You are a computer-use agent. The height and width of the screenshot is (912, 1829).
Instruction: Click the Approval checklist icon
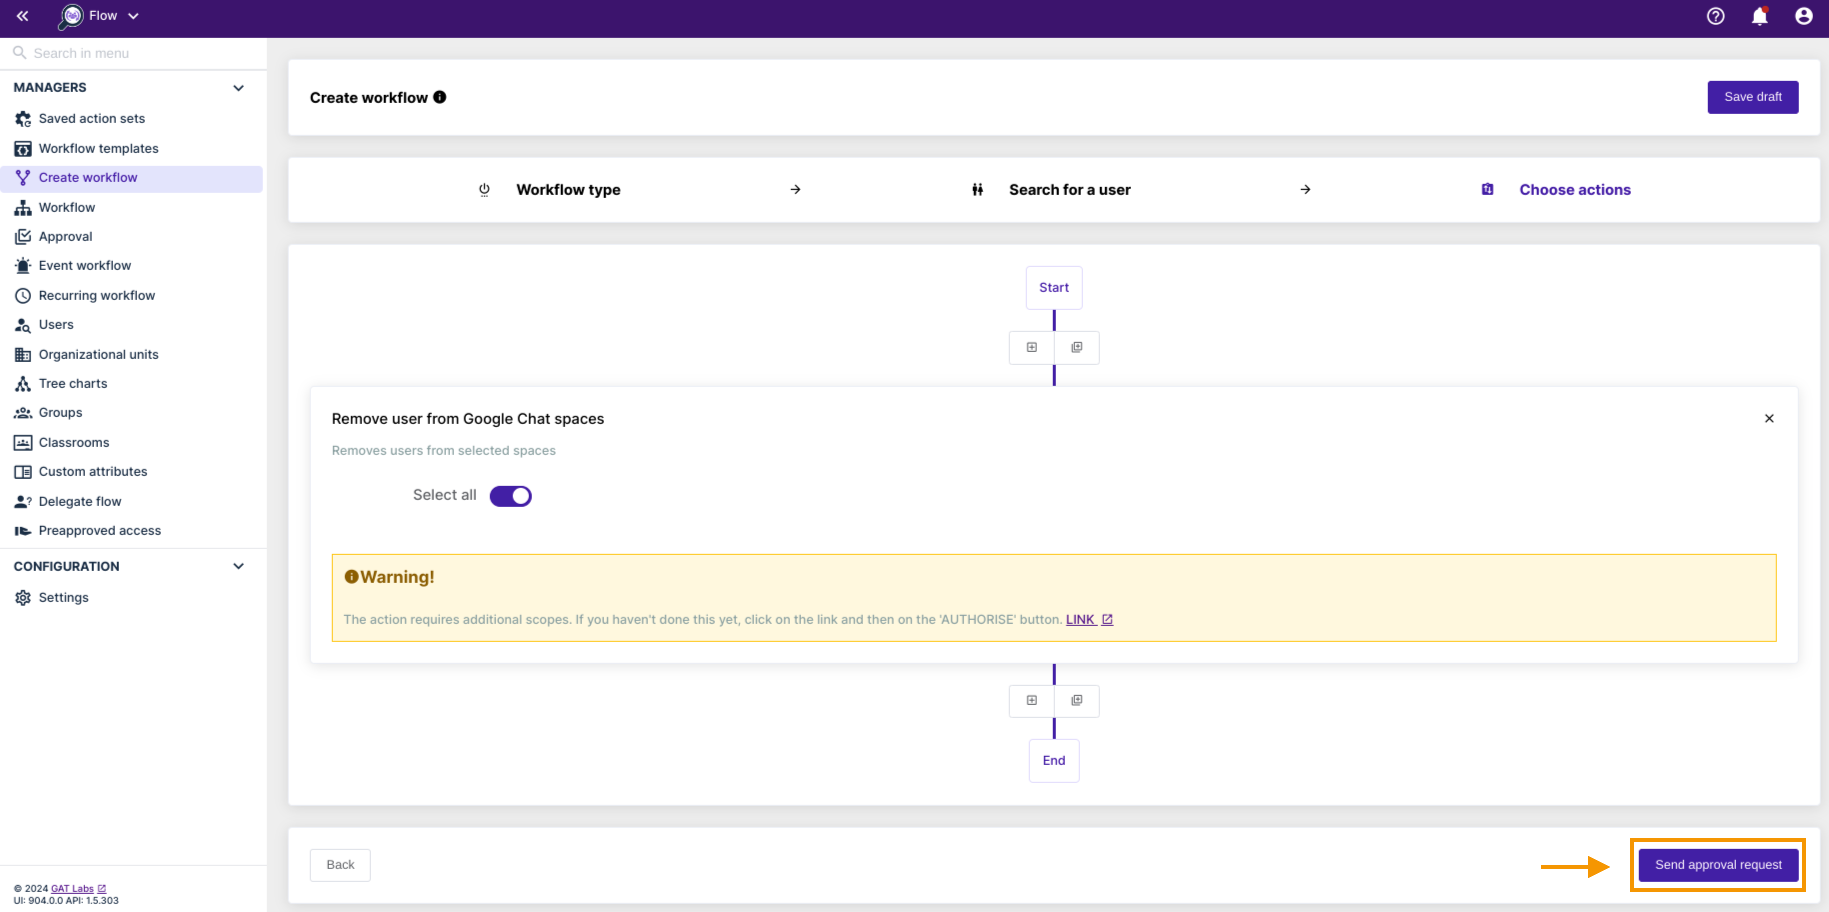pos(23,237)
